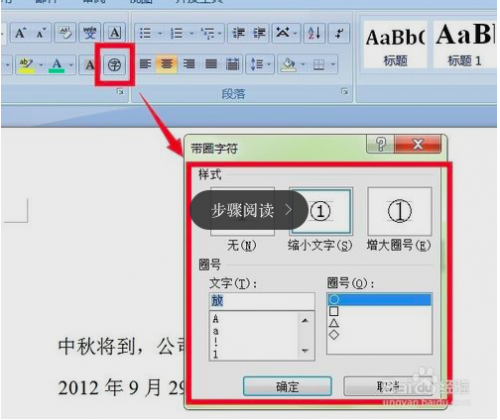This screenshot has height=420, width=500.
Task: Apply the 标题 1 style
Action: (465, 45)
